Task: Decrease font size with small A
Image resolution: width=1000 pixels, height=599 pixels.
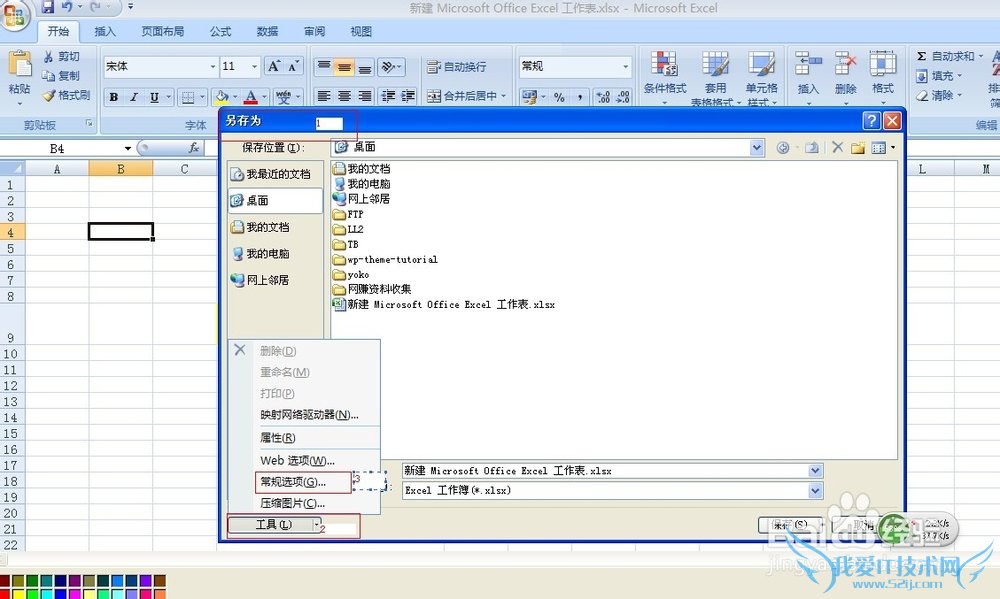Action: pos(293,66)
